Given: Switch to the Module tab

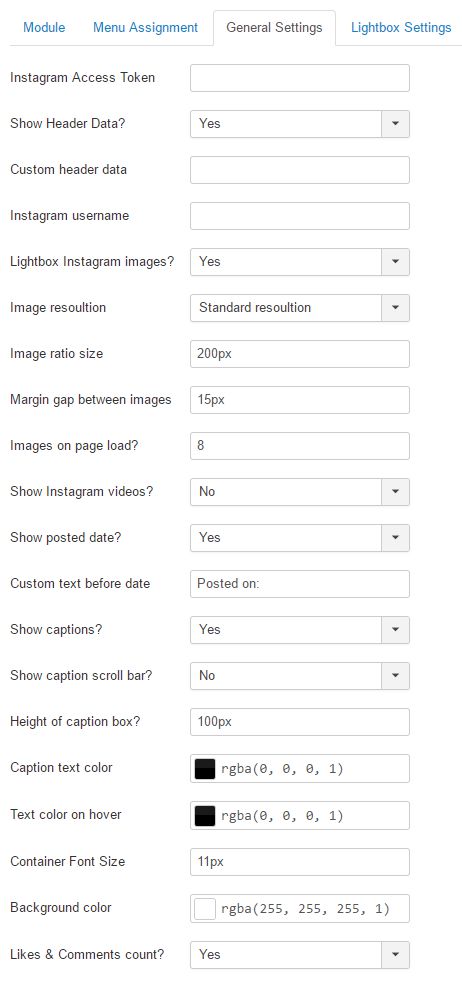Looking at the screenshot, I should (44, 28).
